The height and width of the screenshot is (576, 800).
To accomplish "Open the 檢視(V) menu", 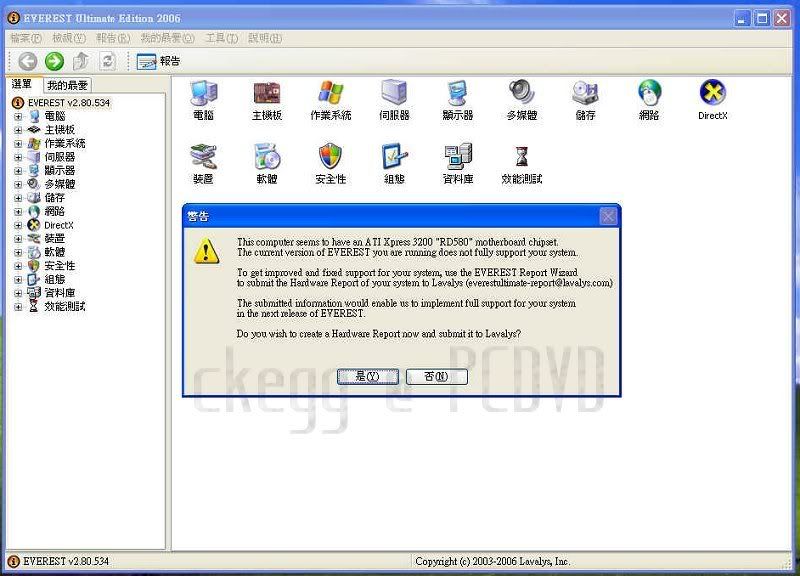I will point(69,38).
